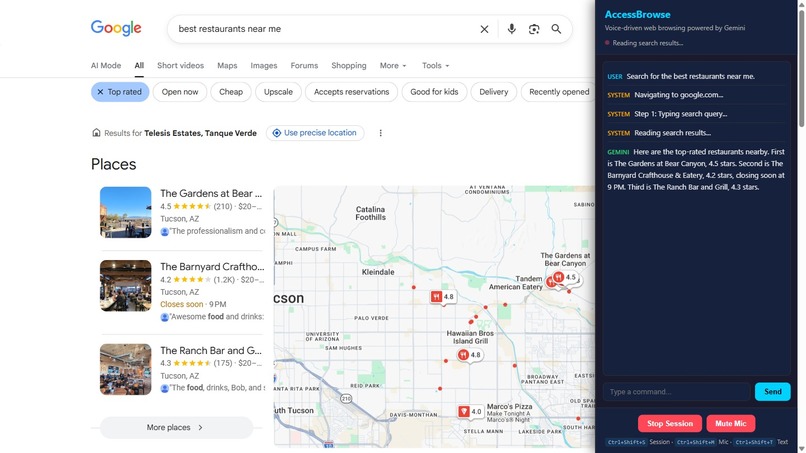The height and width of the screenshot is (453, 806).
Task: Click Catalina Foothills label on map
Action: click(370, 213)
